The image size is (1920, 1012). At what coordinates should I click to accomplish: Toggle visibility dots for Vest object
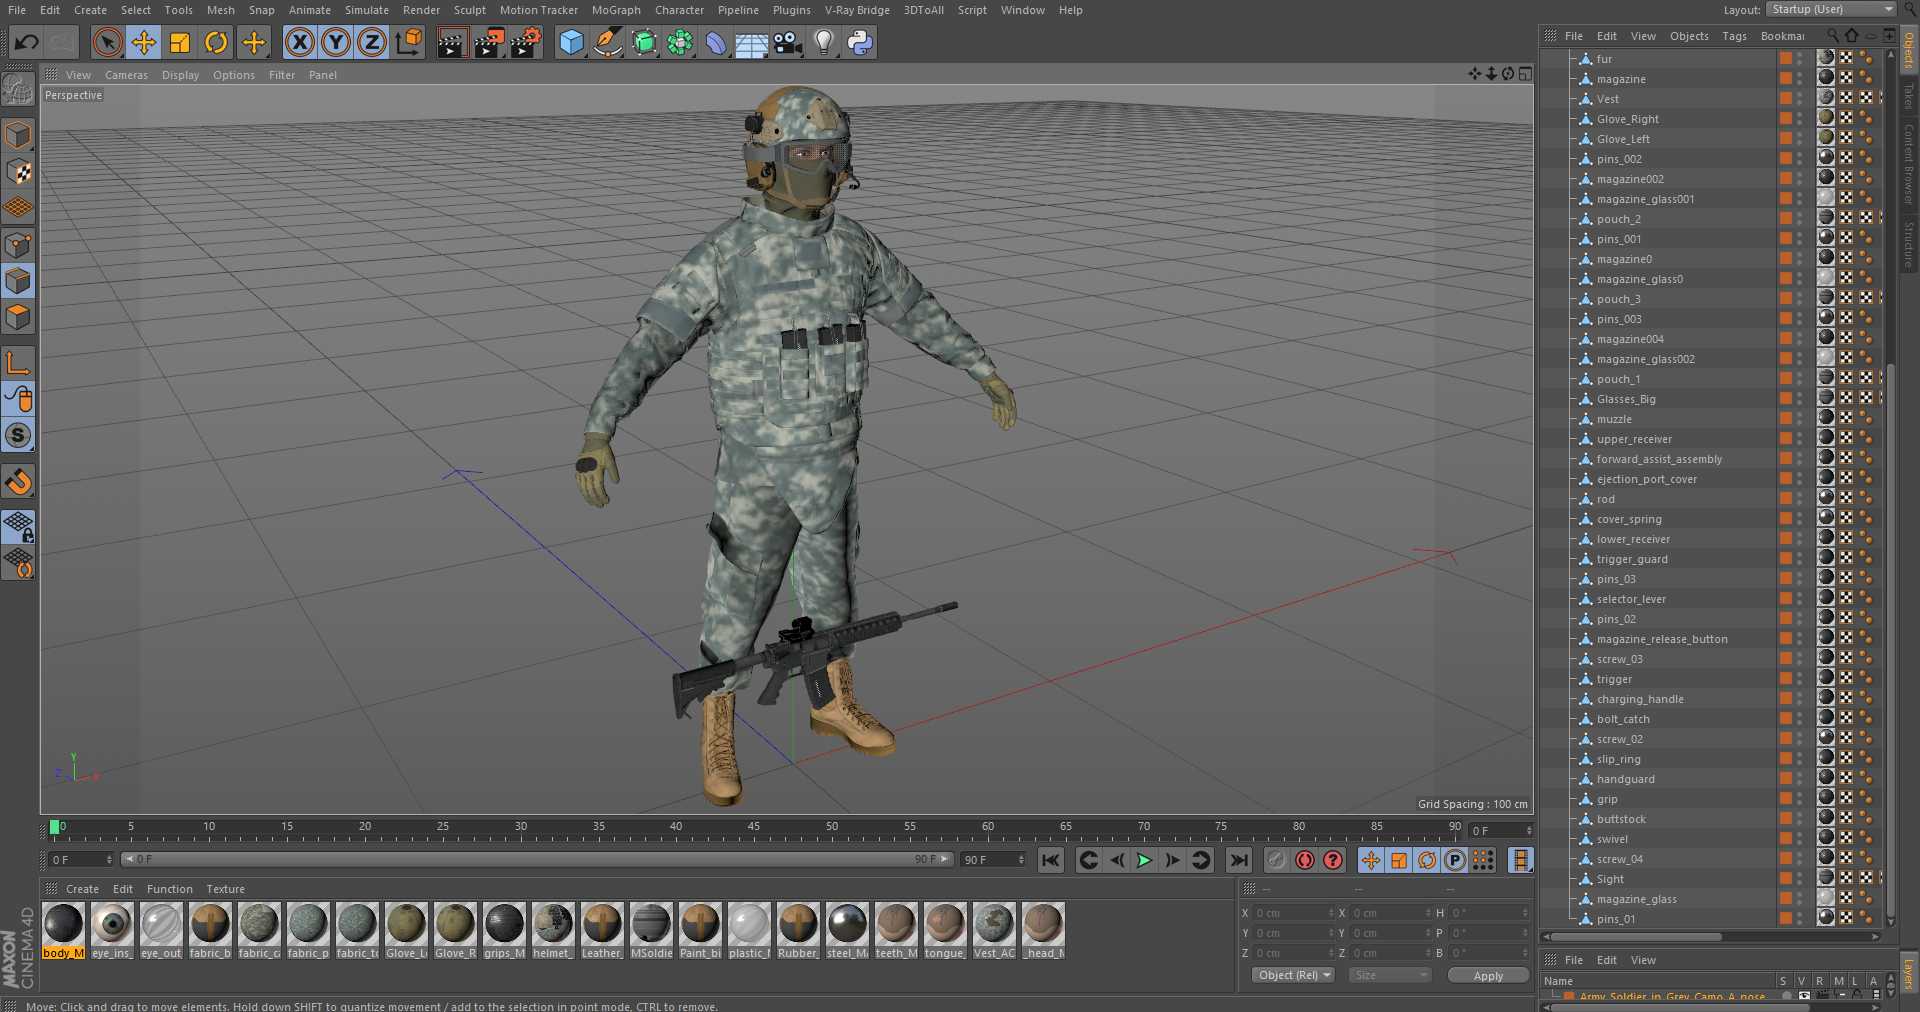pyautogui.click(x=1800, y=98)
